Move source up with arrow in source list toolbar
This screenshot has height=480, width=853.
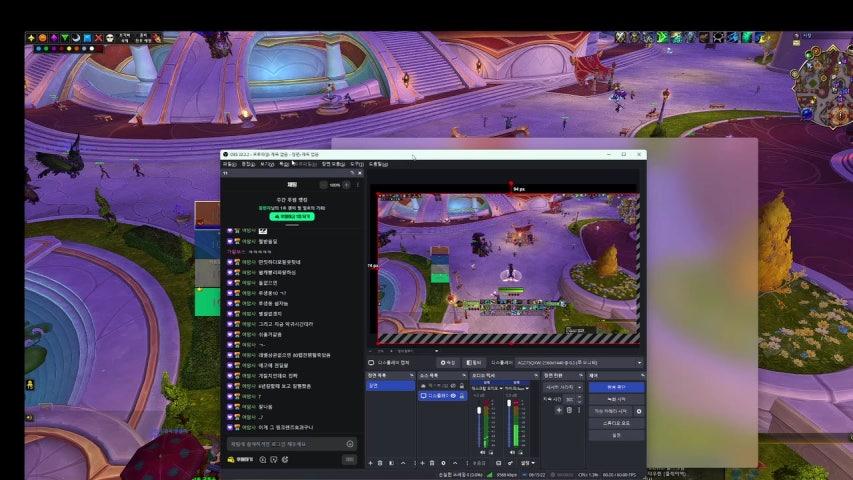(455, 463)
